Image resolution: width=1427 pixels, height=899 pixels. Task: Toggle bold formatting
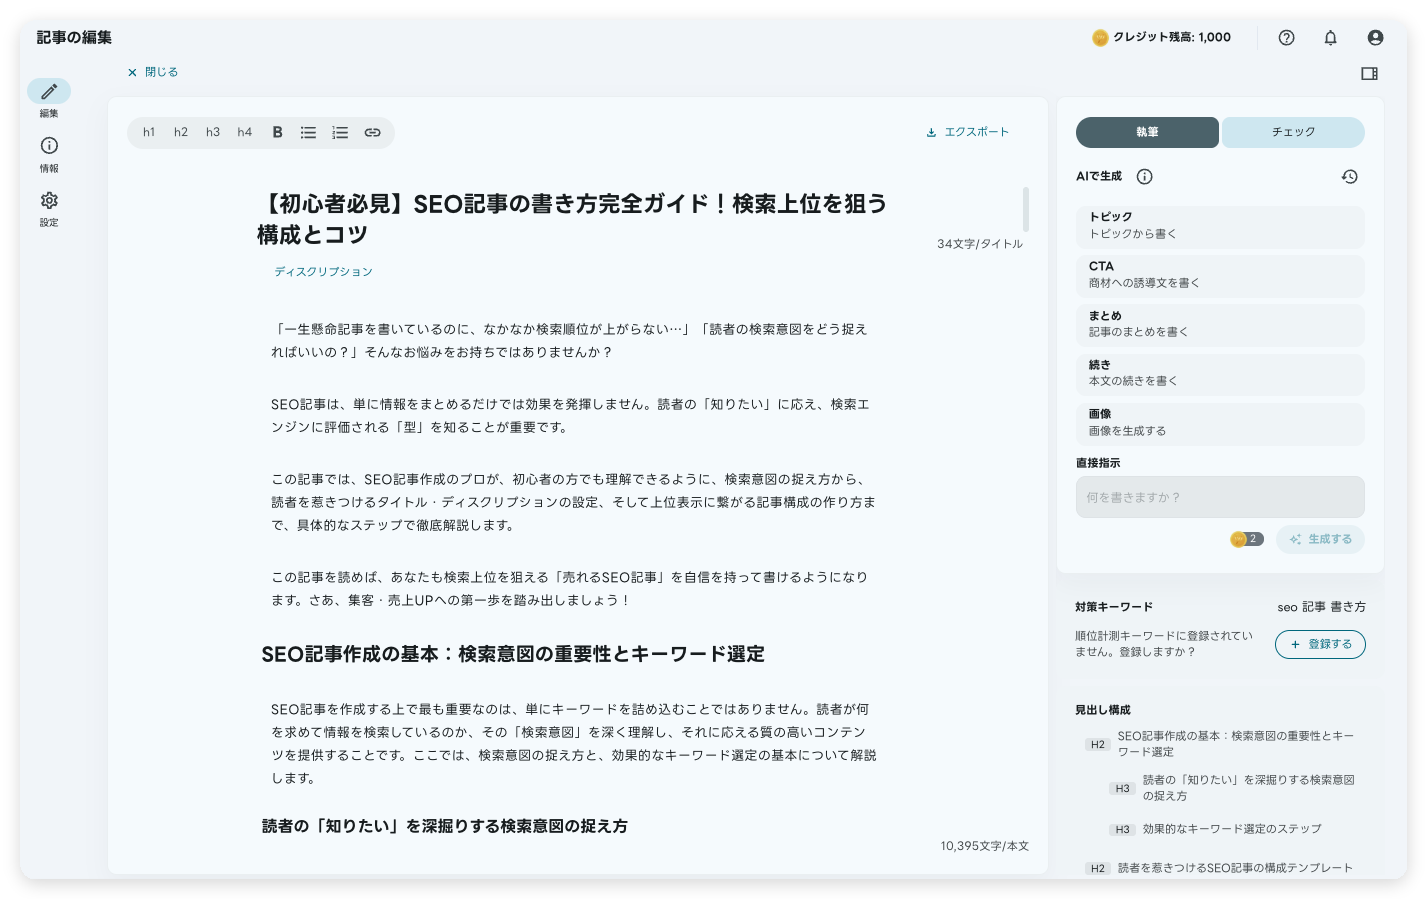tap(277, 132)
